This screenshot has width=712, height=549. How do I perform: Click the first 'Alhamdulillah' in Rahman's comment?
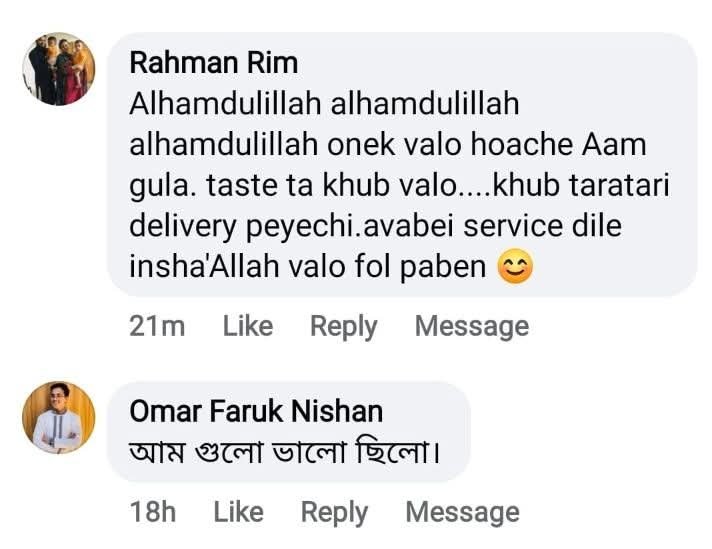point(226,104)
